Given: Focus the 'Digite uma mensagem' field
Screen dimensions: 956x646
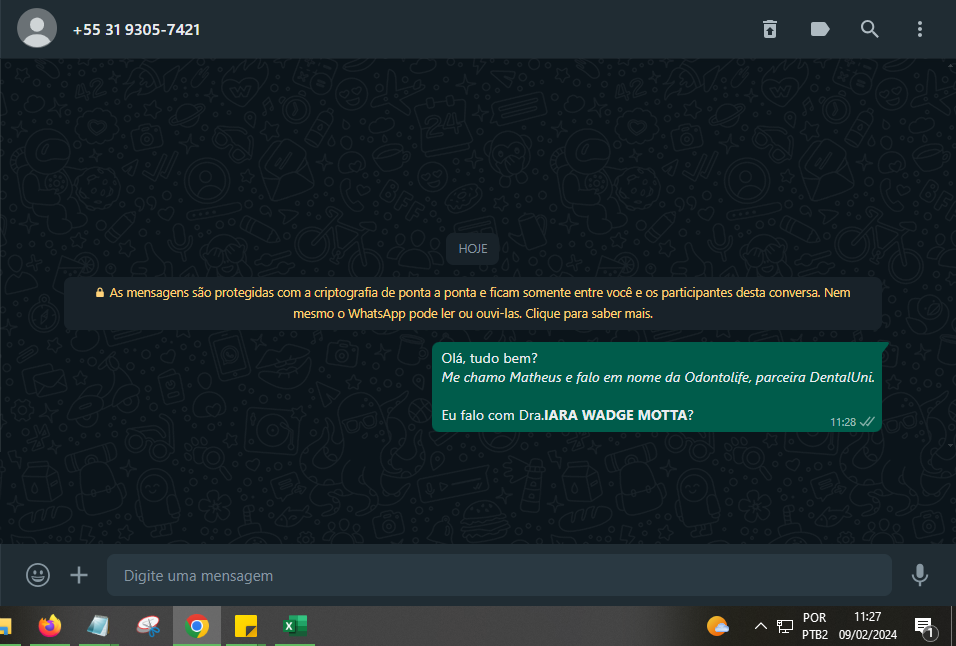Looking at the screenshot, I should point(499,575).
